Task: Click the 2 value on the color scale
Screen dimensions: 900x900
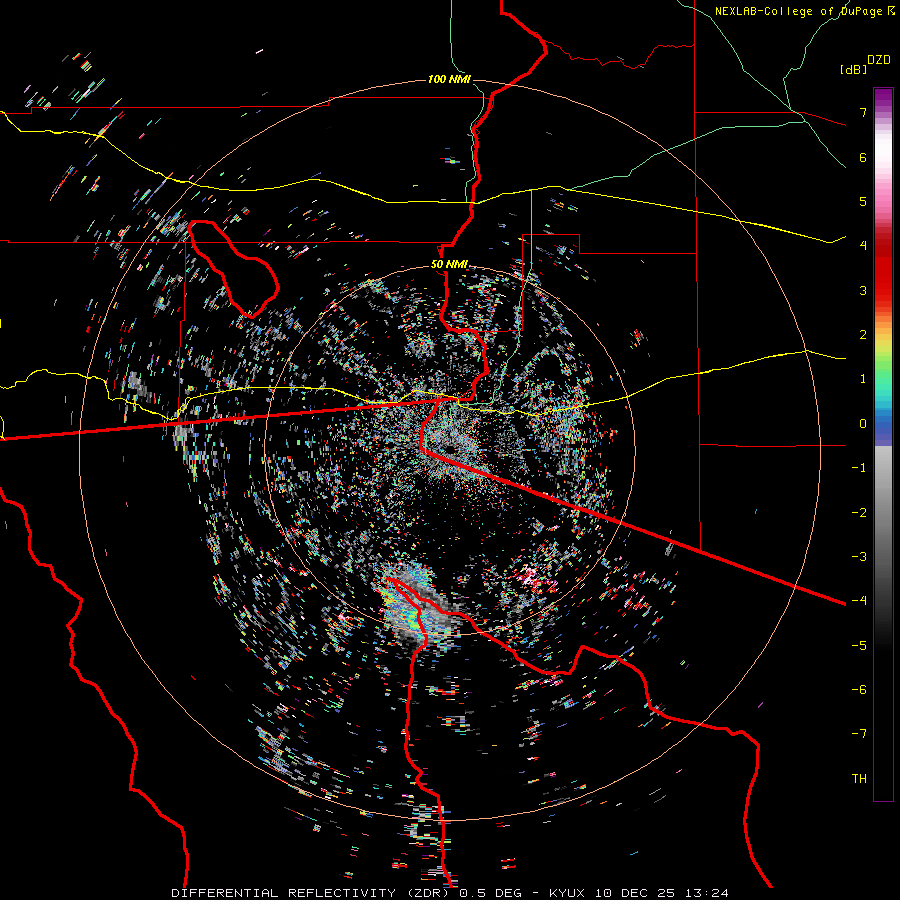Action: click(863, 335)
